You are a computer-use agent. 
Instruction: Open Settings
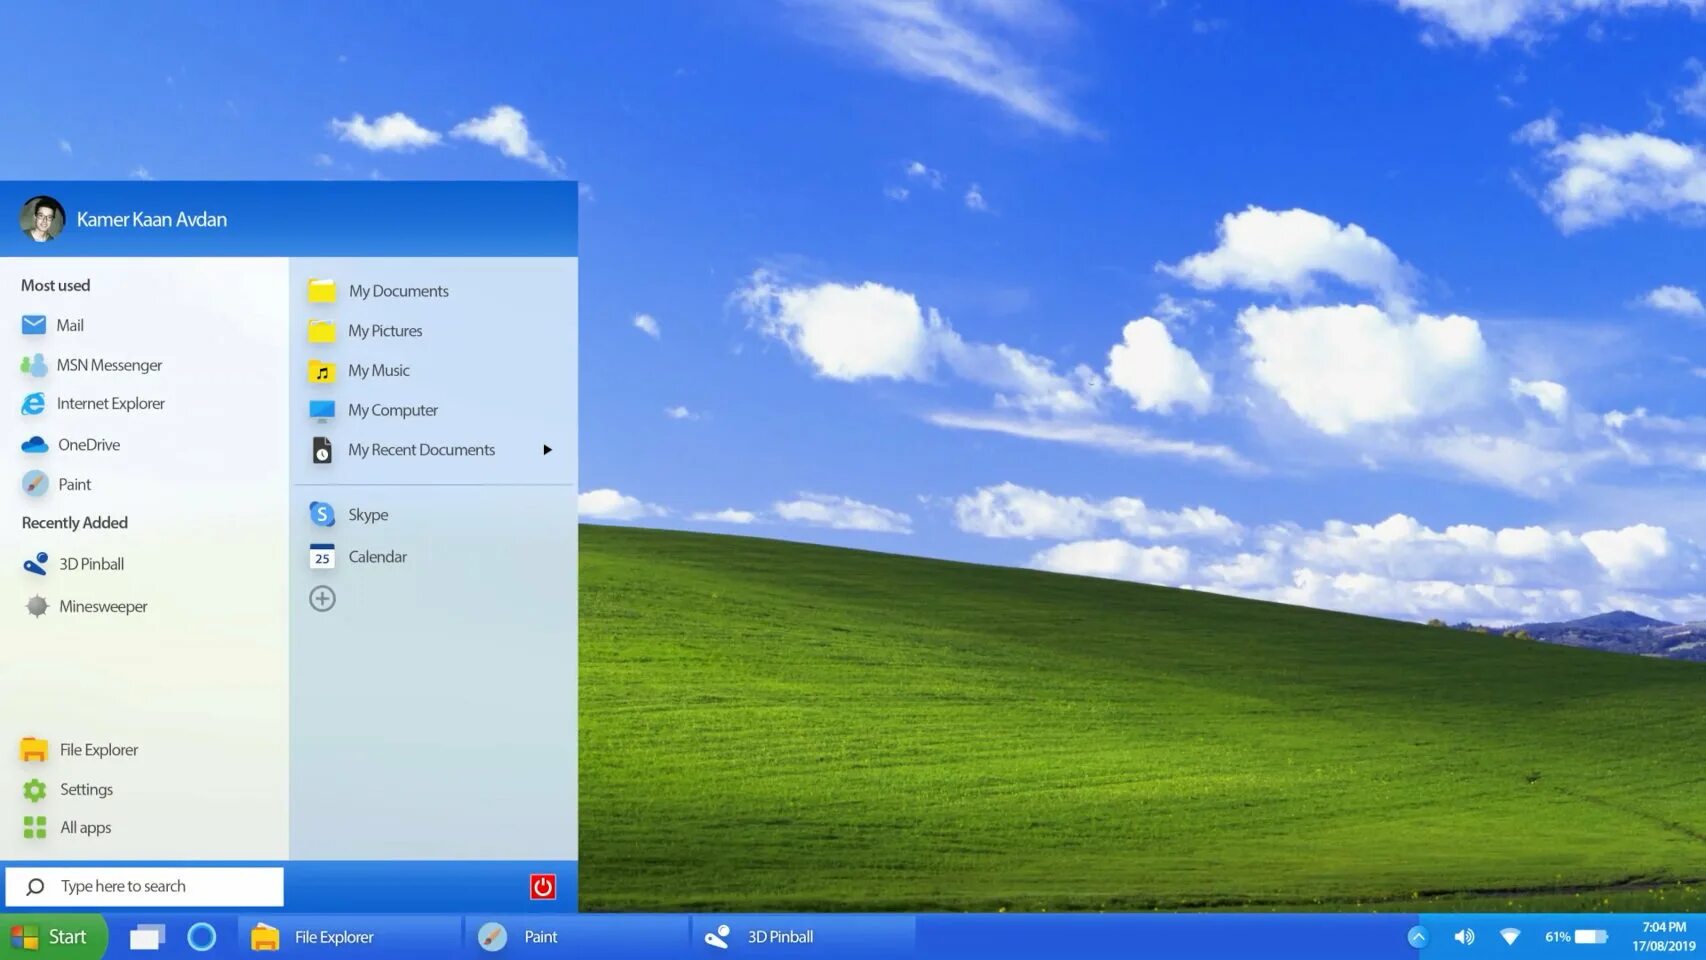pyautogui.click(x=87, y=789)
